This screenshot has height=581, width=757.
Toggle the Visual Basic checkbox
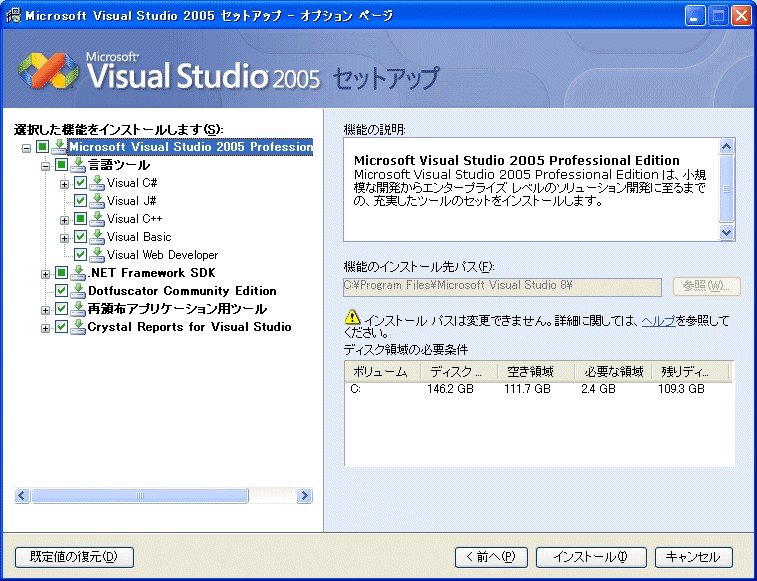pos(80,237)
